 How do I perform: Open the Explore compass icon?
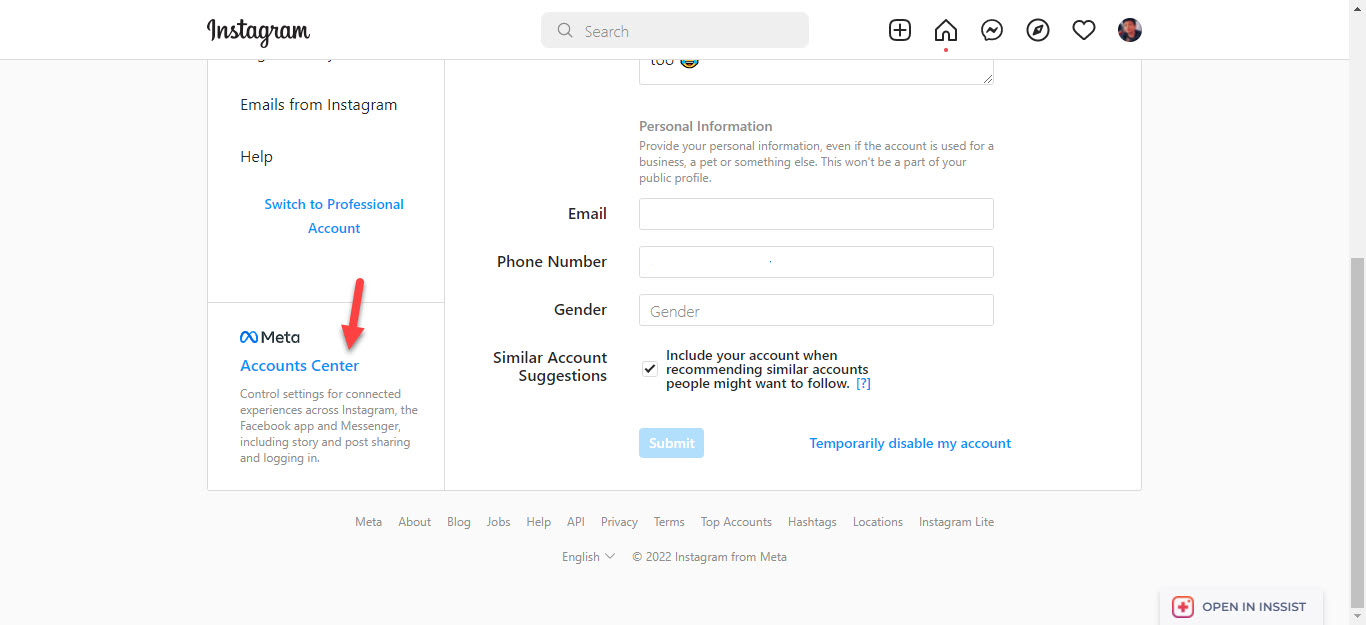[1038, 30]
